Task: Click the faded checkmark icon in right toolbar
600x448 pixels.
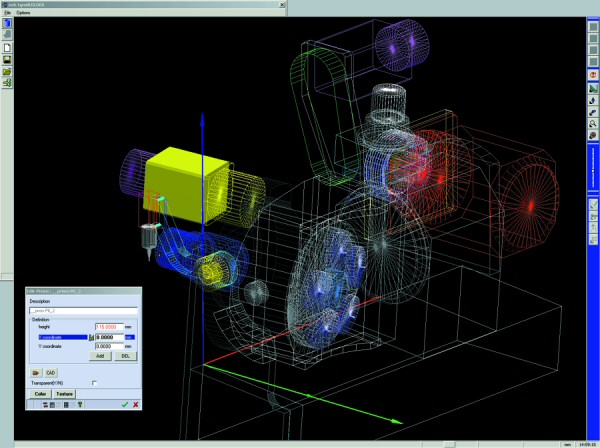Action: click(x=593, y=205)
